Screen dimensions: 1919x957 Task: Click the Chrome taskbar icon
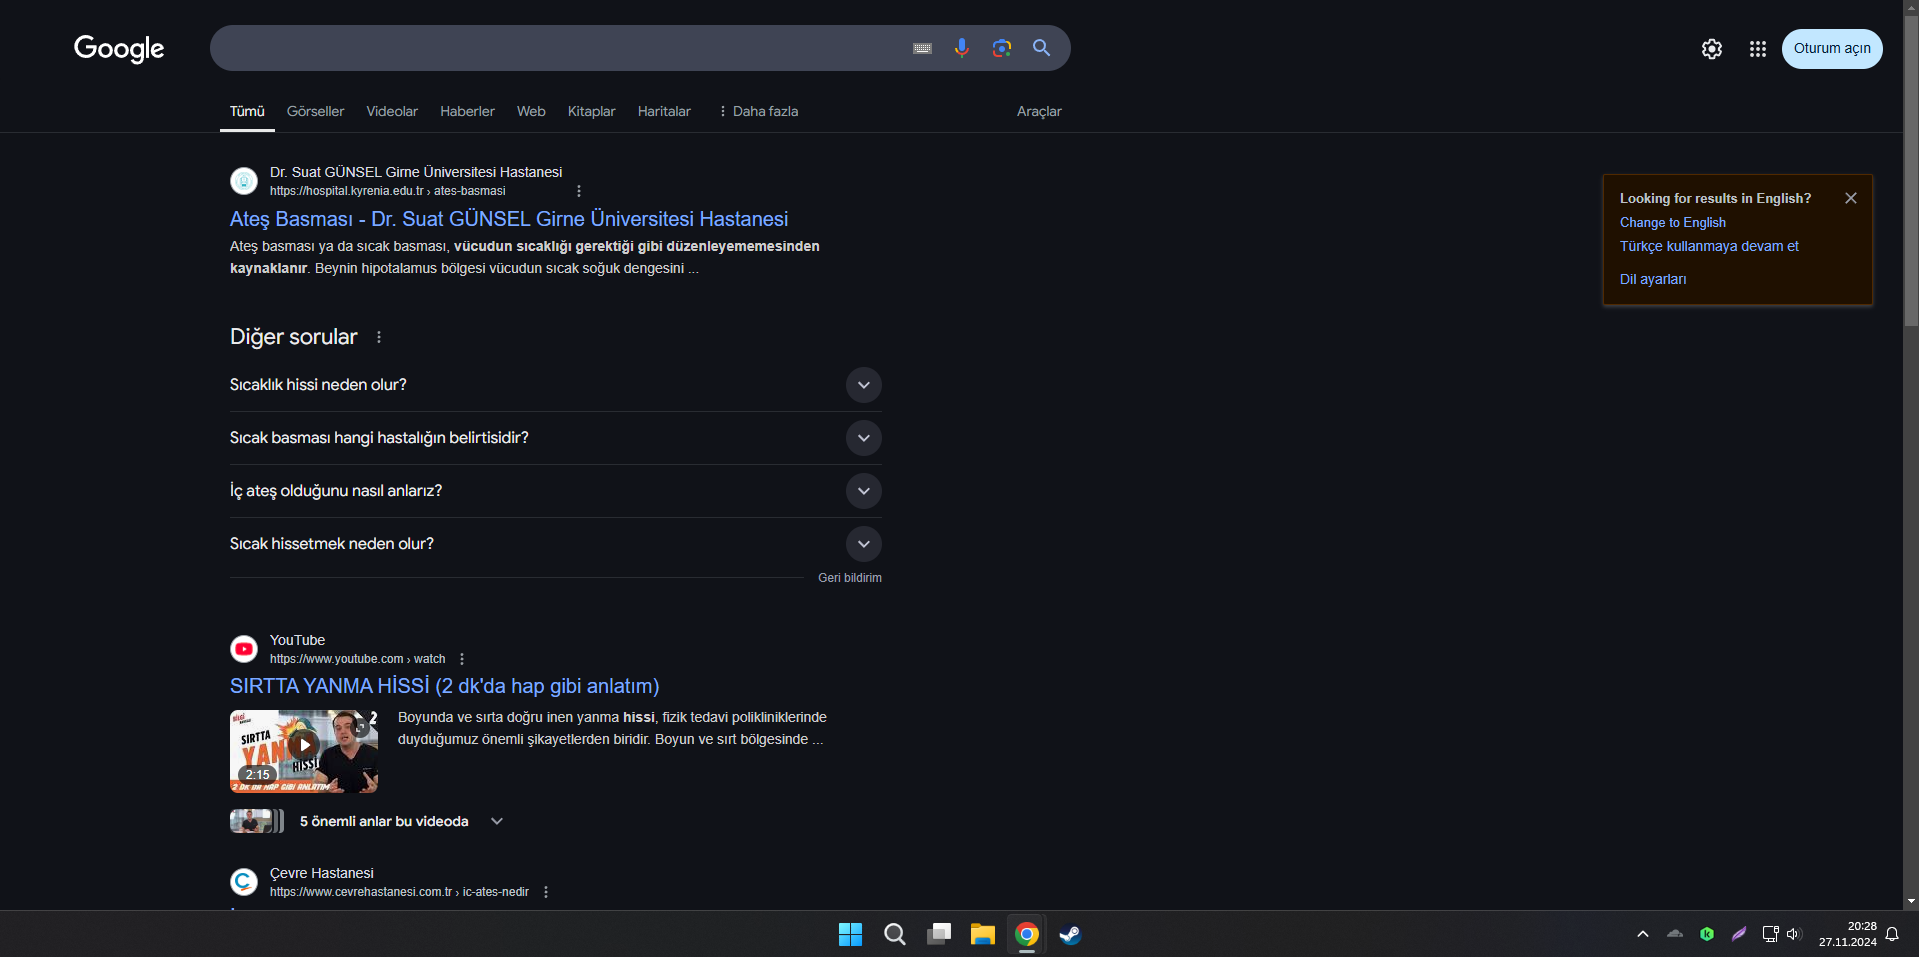coord(1027,934)
